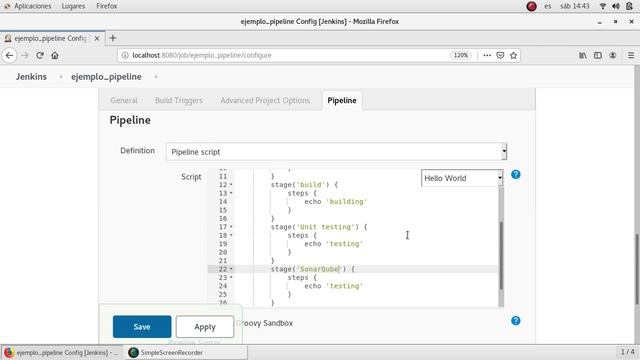
Task: Open a new browser tab
Action: pos(113,38)
